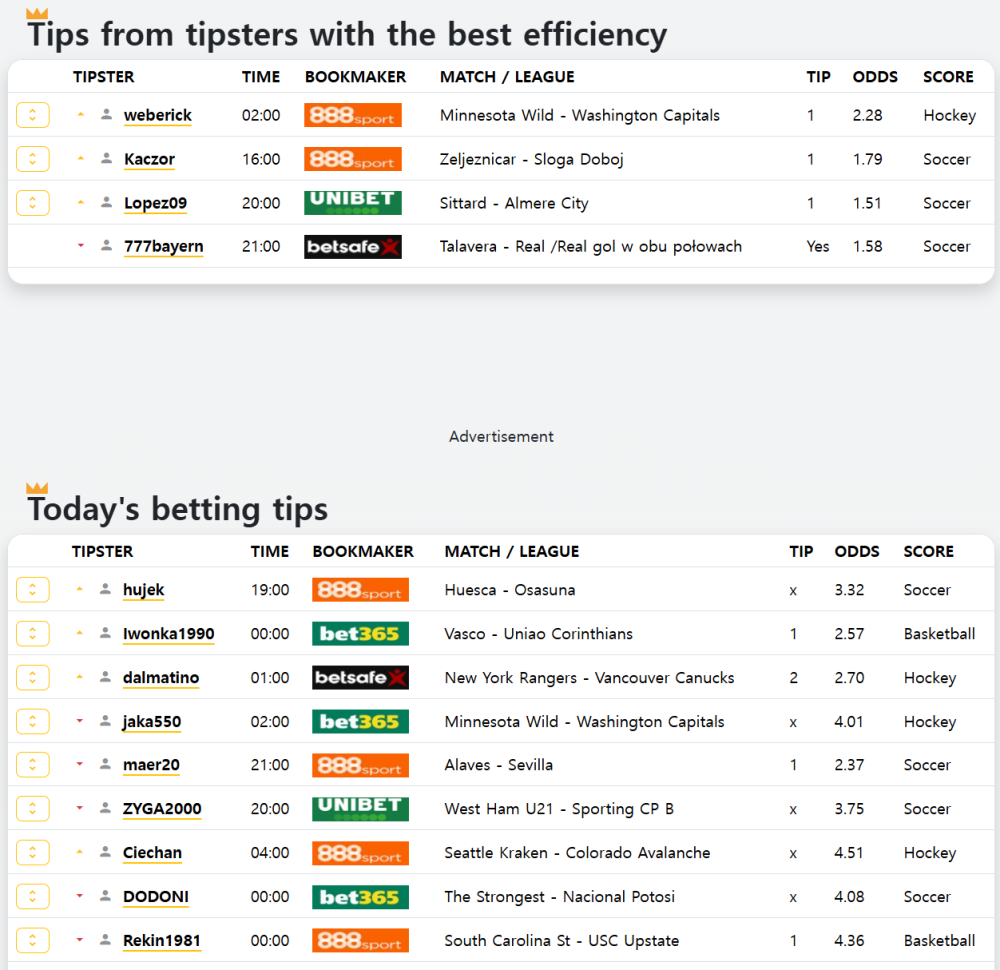Click the Betsafe logo next to 777bayern
Viewport: 1000px width, 970px height.
pos(353,247)
